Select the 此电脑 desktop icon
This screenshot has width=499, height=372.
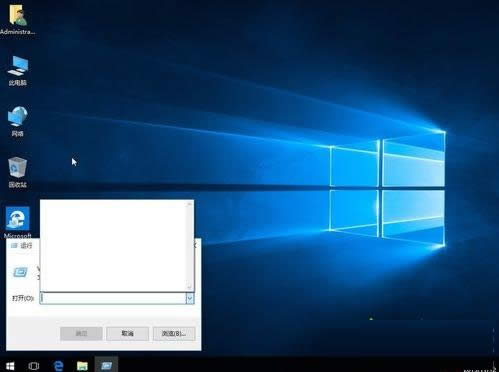[18, 71]
